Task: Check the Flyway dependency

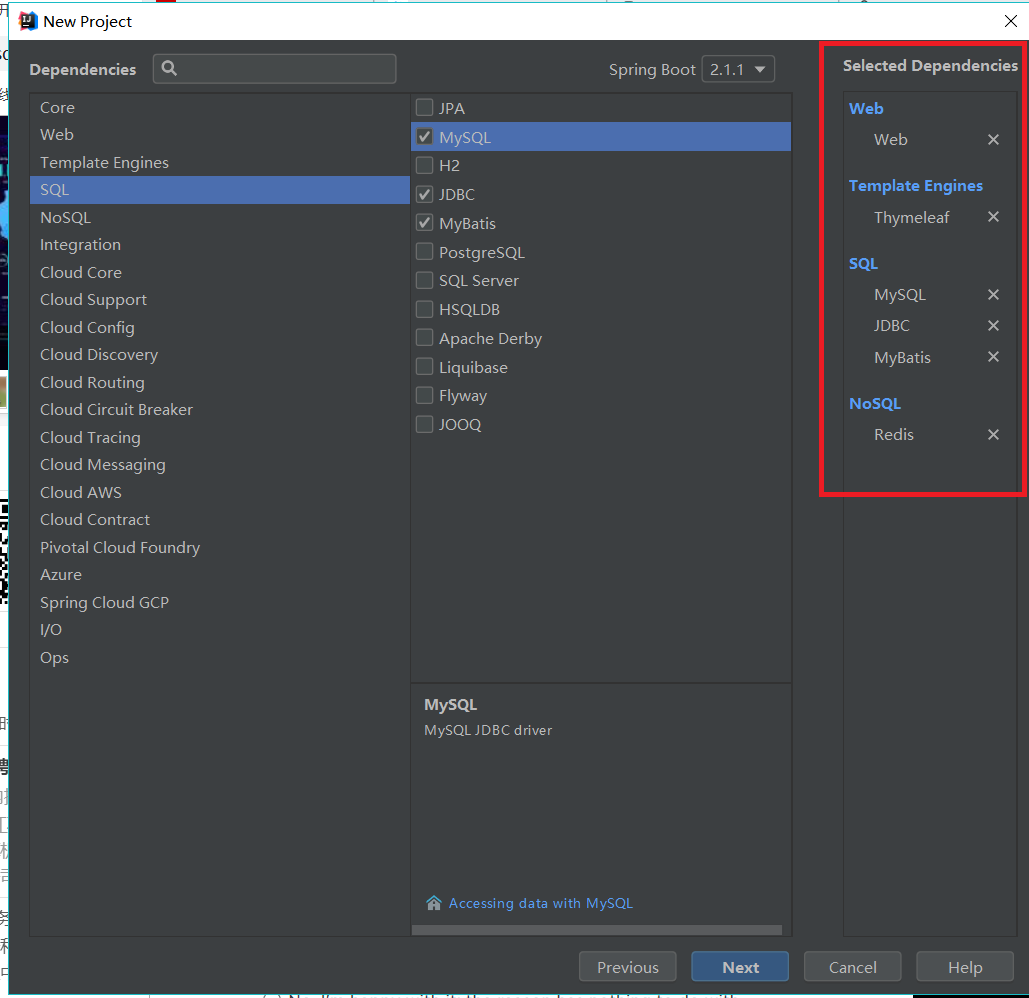Action: (425, 395)
